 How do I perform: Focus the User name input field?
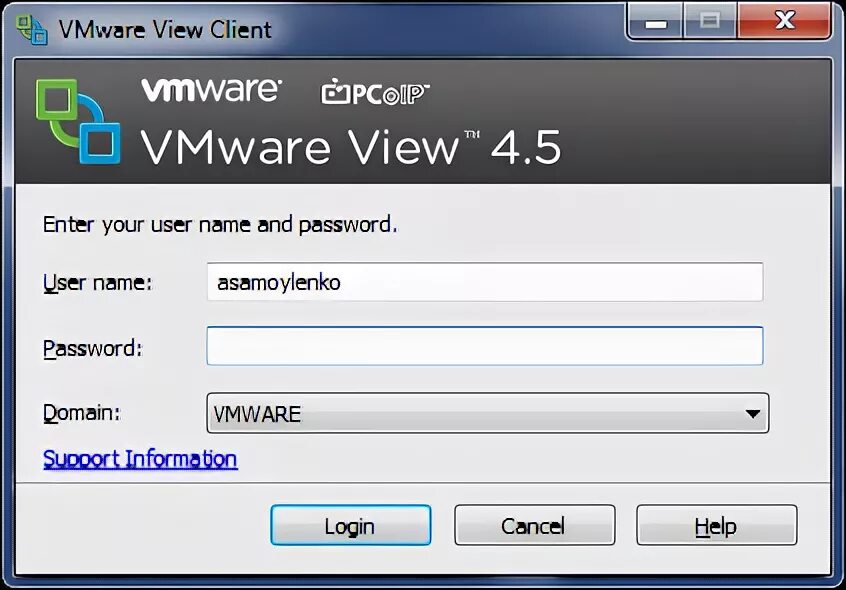485,282
